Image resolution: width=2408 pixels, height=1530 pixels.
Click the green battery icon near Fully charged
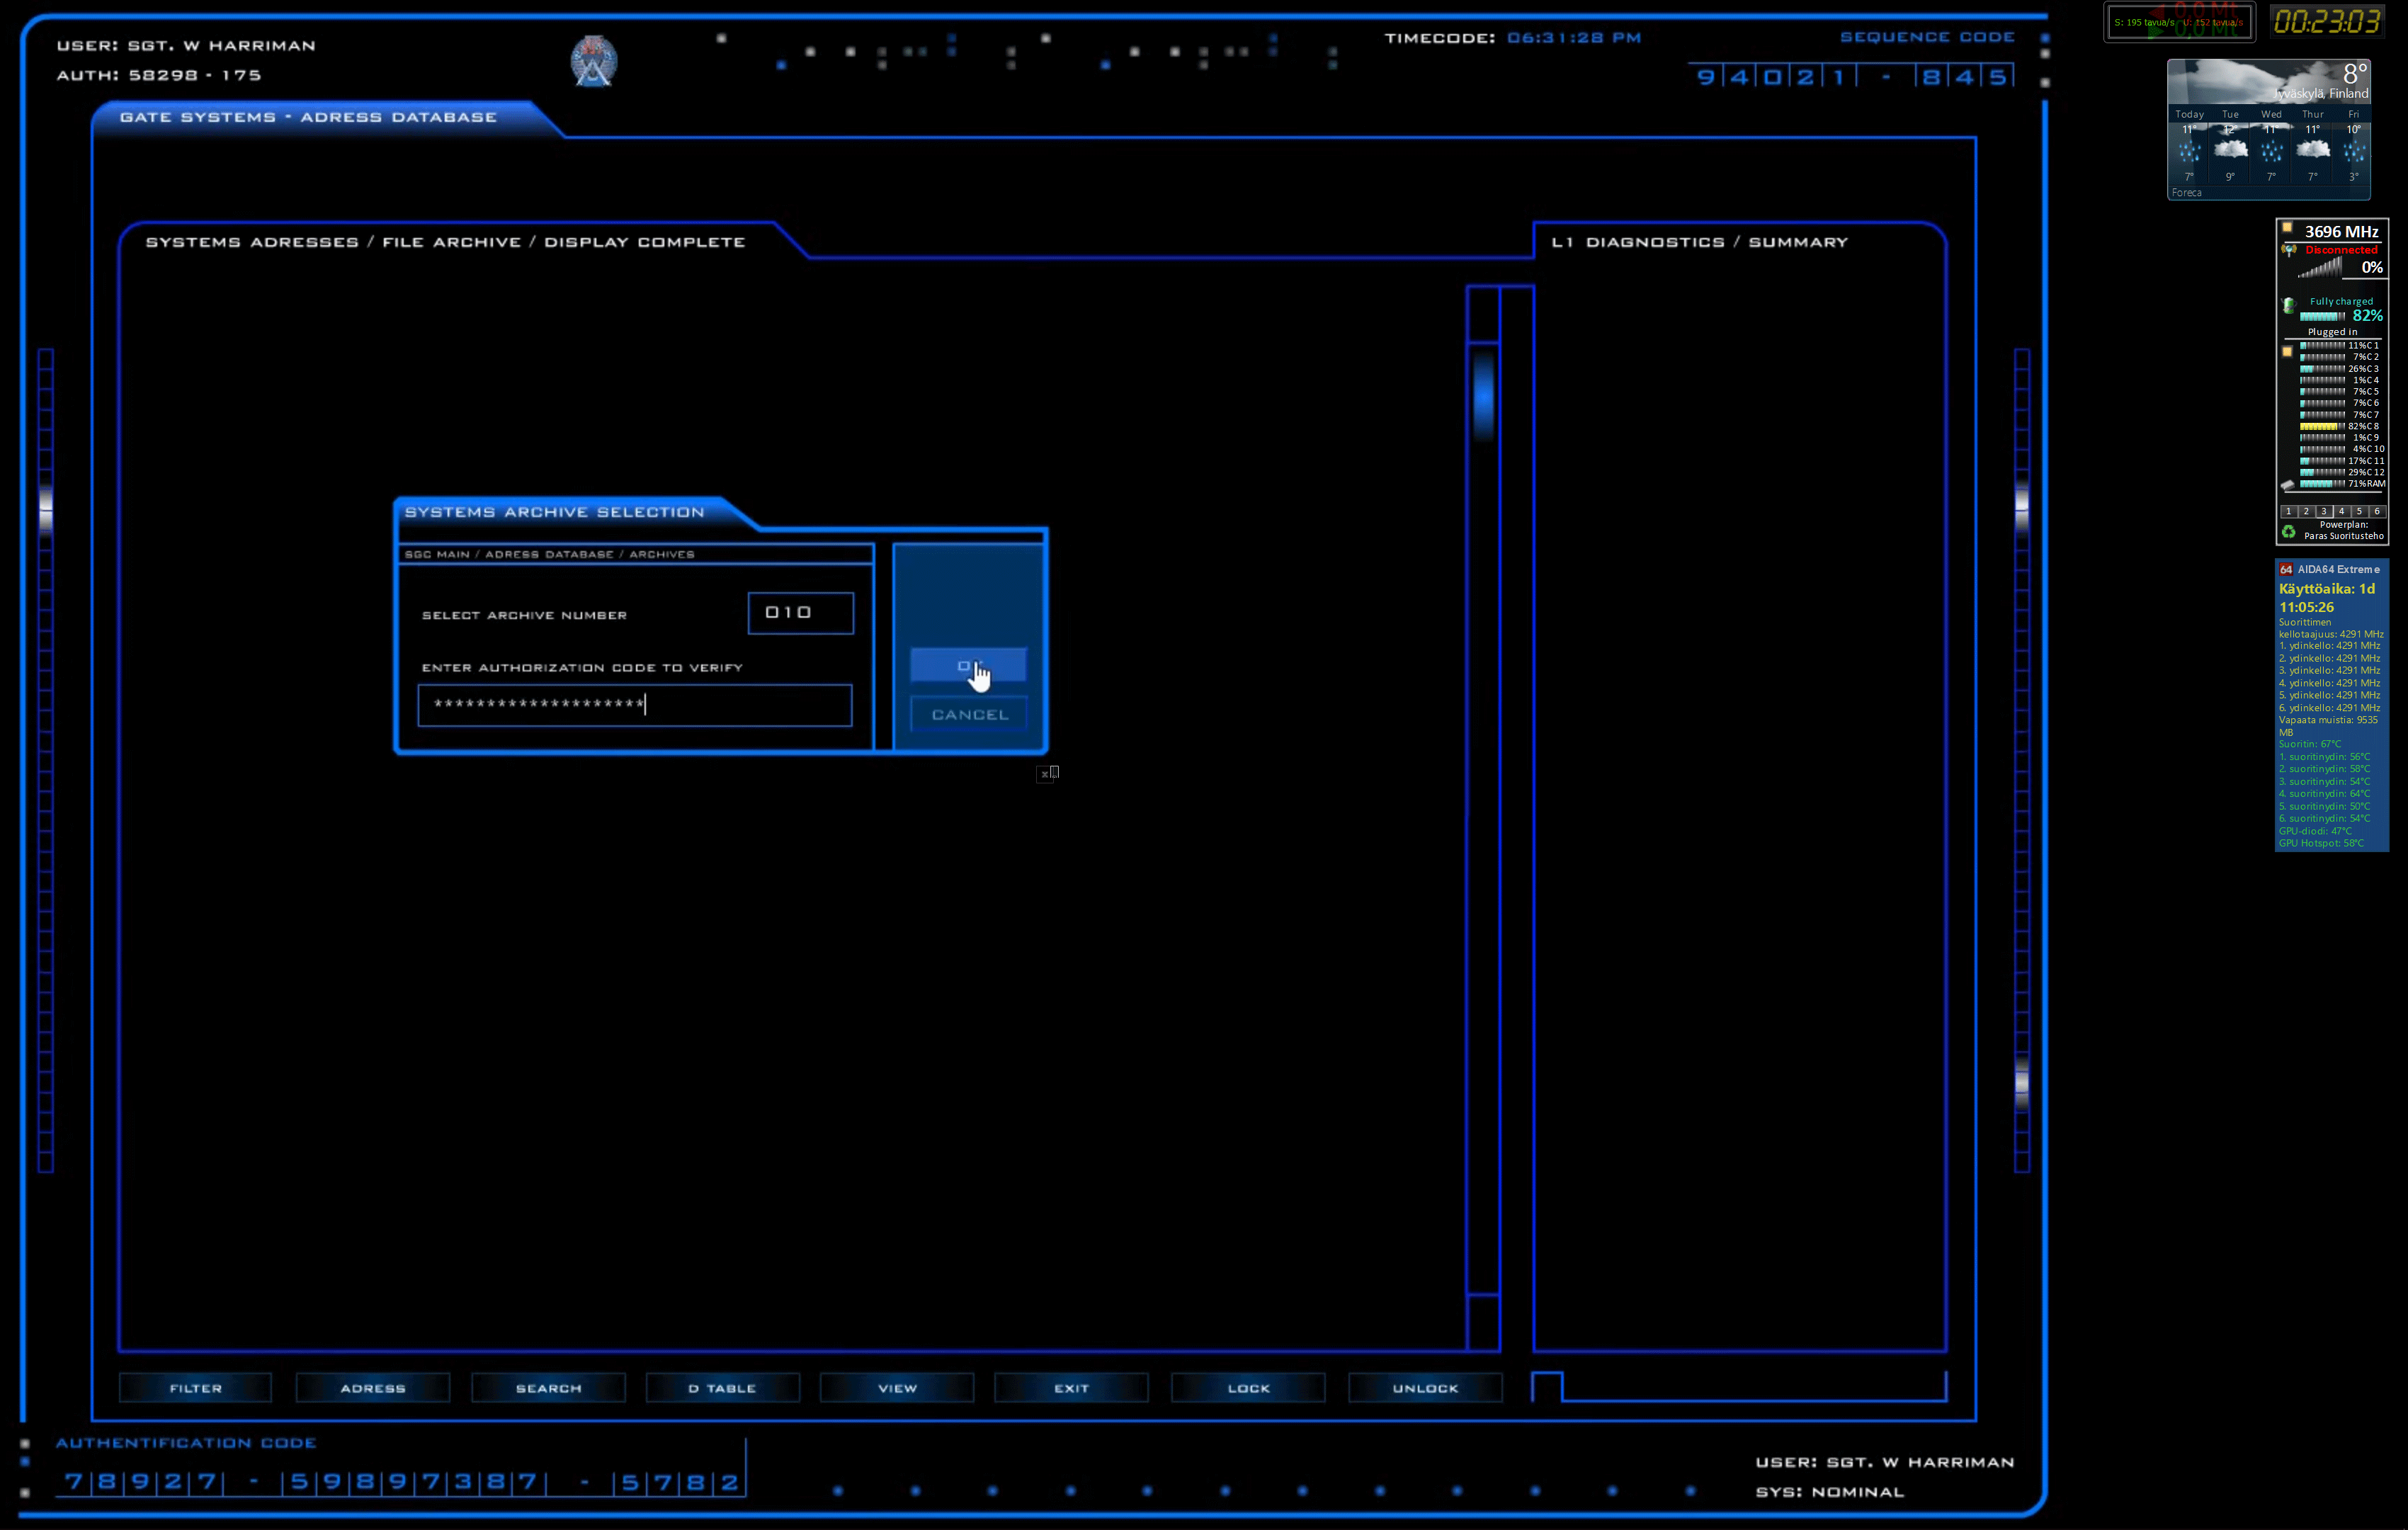point(2289,305)
